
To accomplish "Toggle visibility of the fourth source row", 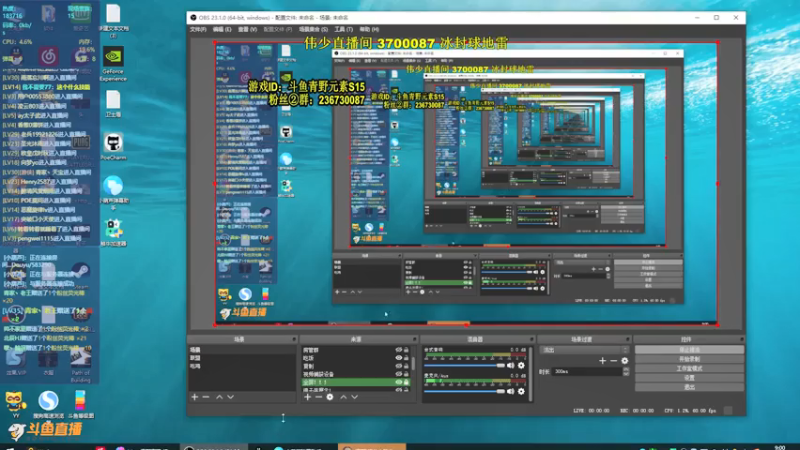I will coord(398,374).
